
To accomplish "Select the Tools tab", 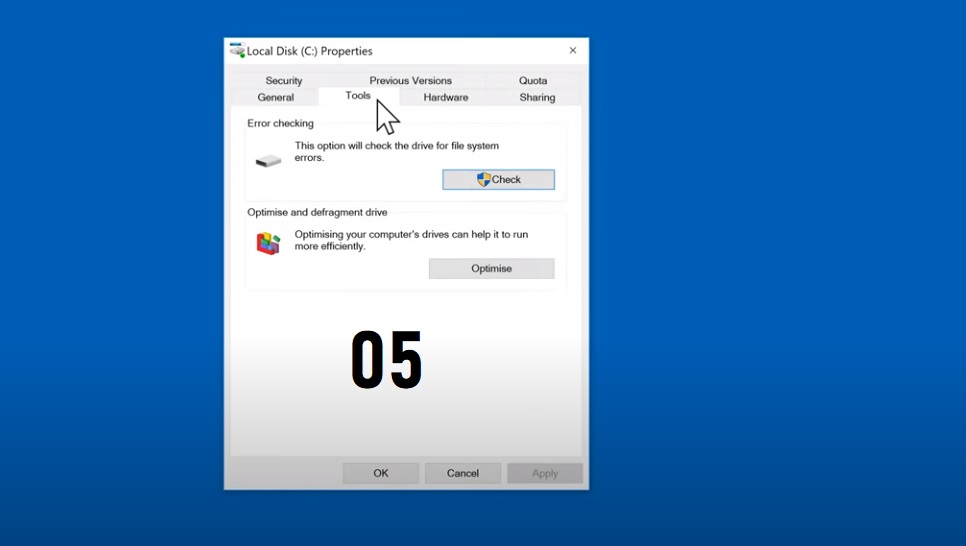I will (358, 96).
